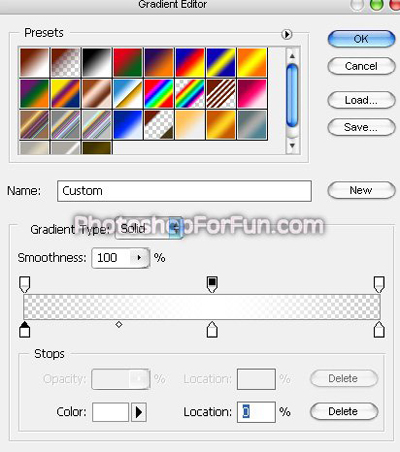This screenshot has height=452, width=400.
Task: Select the black to white gradient preset
Action: (x=97, y=63)
